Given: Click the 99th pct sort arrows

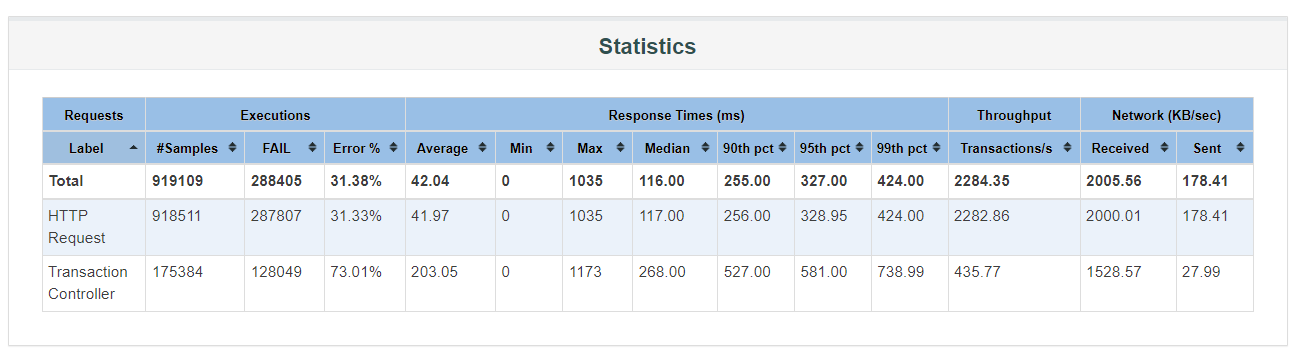Looking at the screenshot, I should point(937,148).
